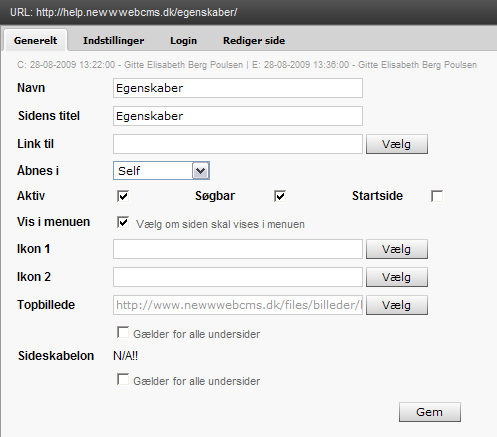
Task: Open the Indstillinger tab
Action: coord(113,40)
